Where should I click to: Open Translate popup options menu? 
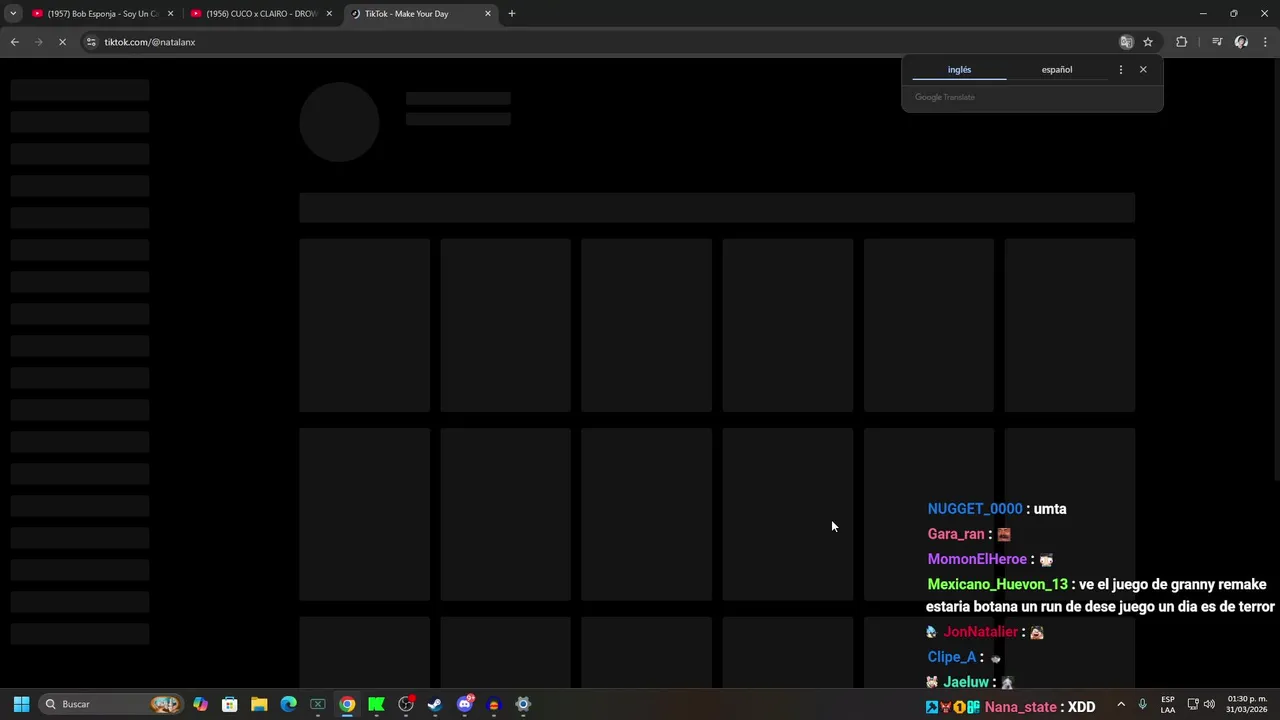tap(1120, 70)
